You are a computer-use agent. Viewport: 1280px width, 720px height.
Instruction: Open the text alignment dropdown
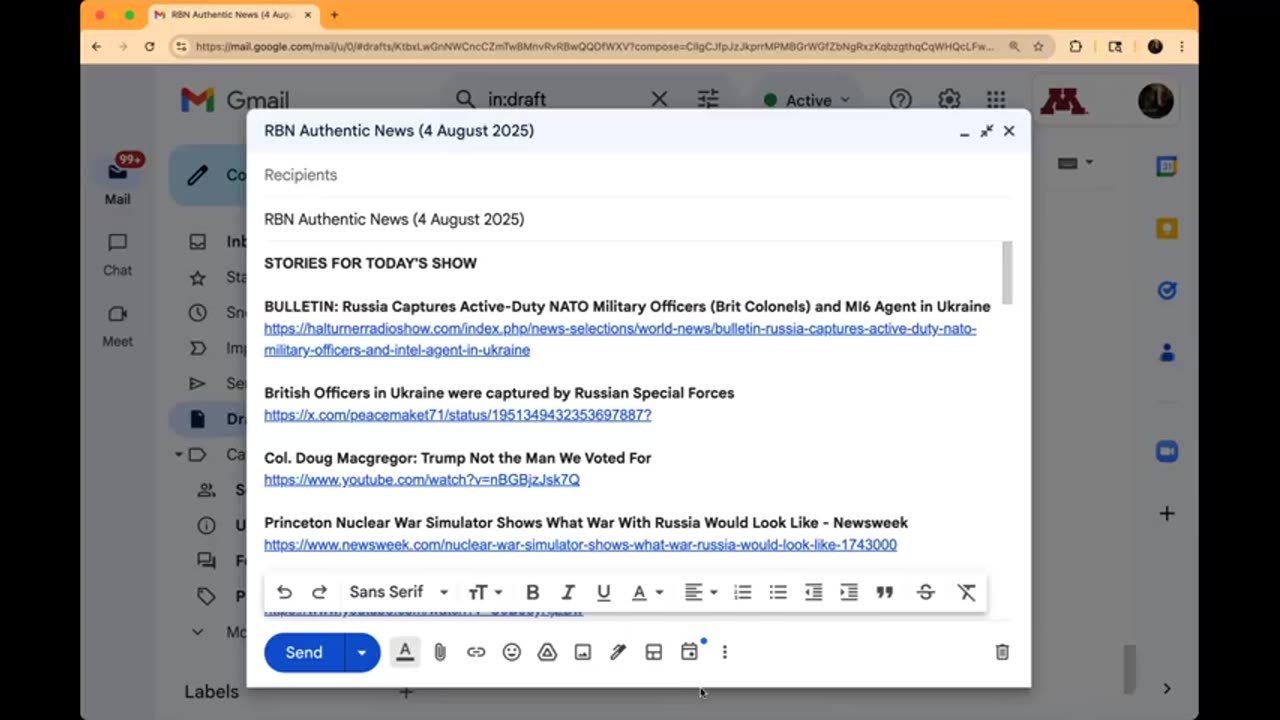pos(700,592)
